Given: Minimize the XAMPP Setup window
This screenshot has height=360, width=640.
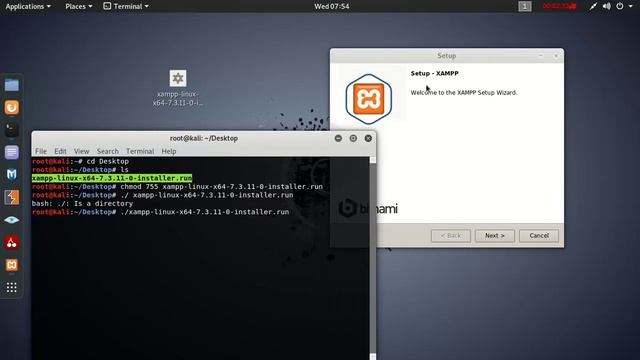Looking at the screenshot, I should click(x=541, y=56).
